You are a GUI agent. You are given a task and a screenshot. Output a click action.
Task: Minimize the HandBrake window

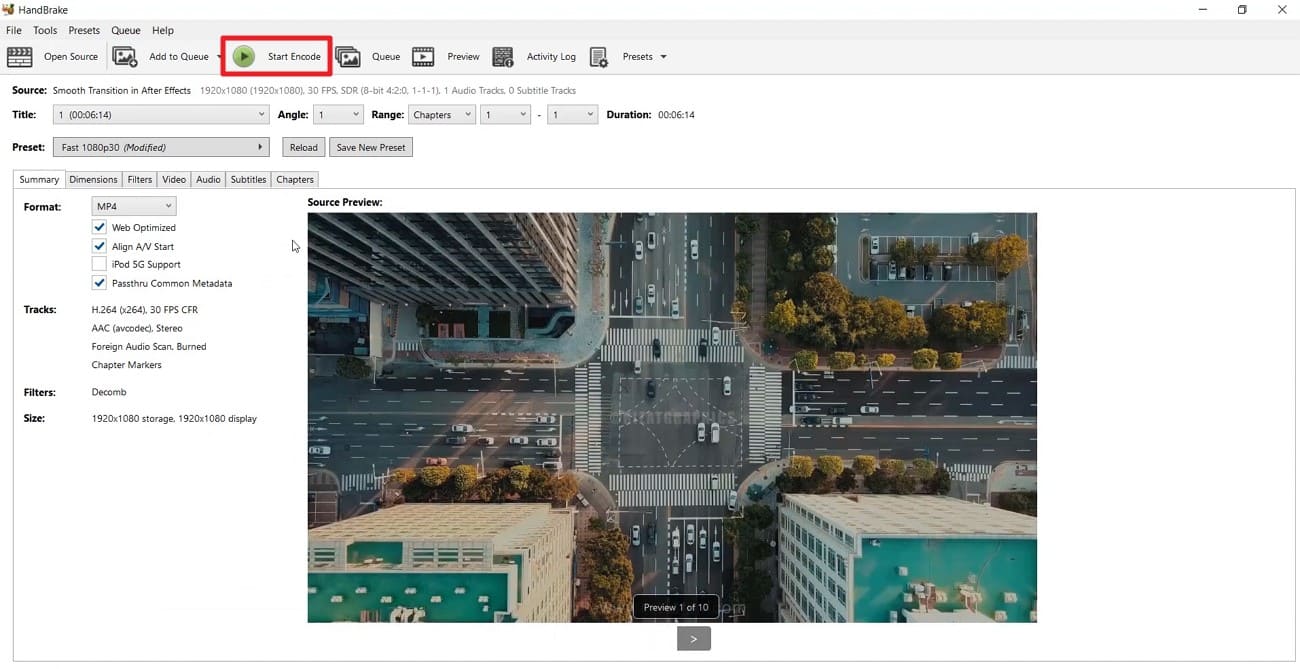click(x=1201, y=10)
